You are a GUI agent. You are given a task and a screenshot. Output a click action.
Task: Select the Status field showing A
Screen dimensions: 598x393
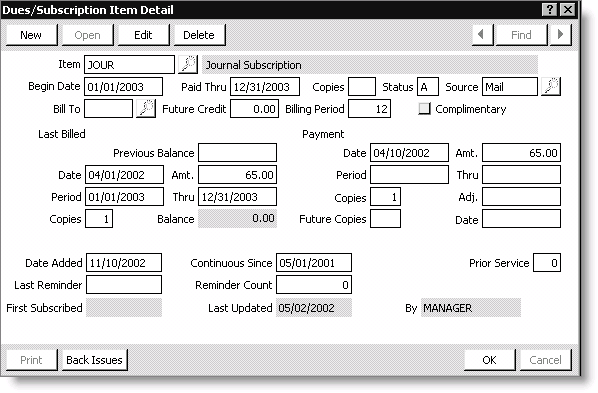pyautogui.click(x=428, y=87)
